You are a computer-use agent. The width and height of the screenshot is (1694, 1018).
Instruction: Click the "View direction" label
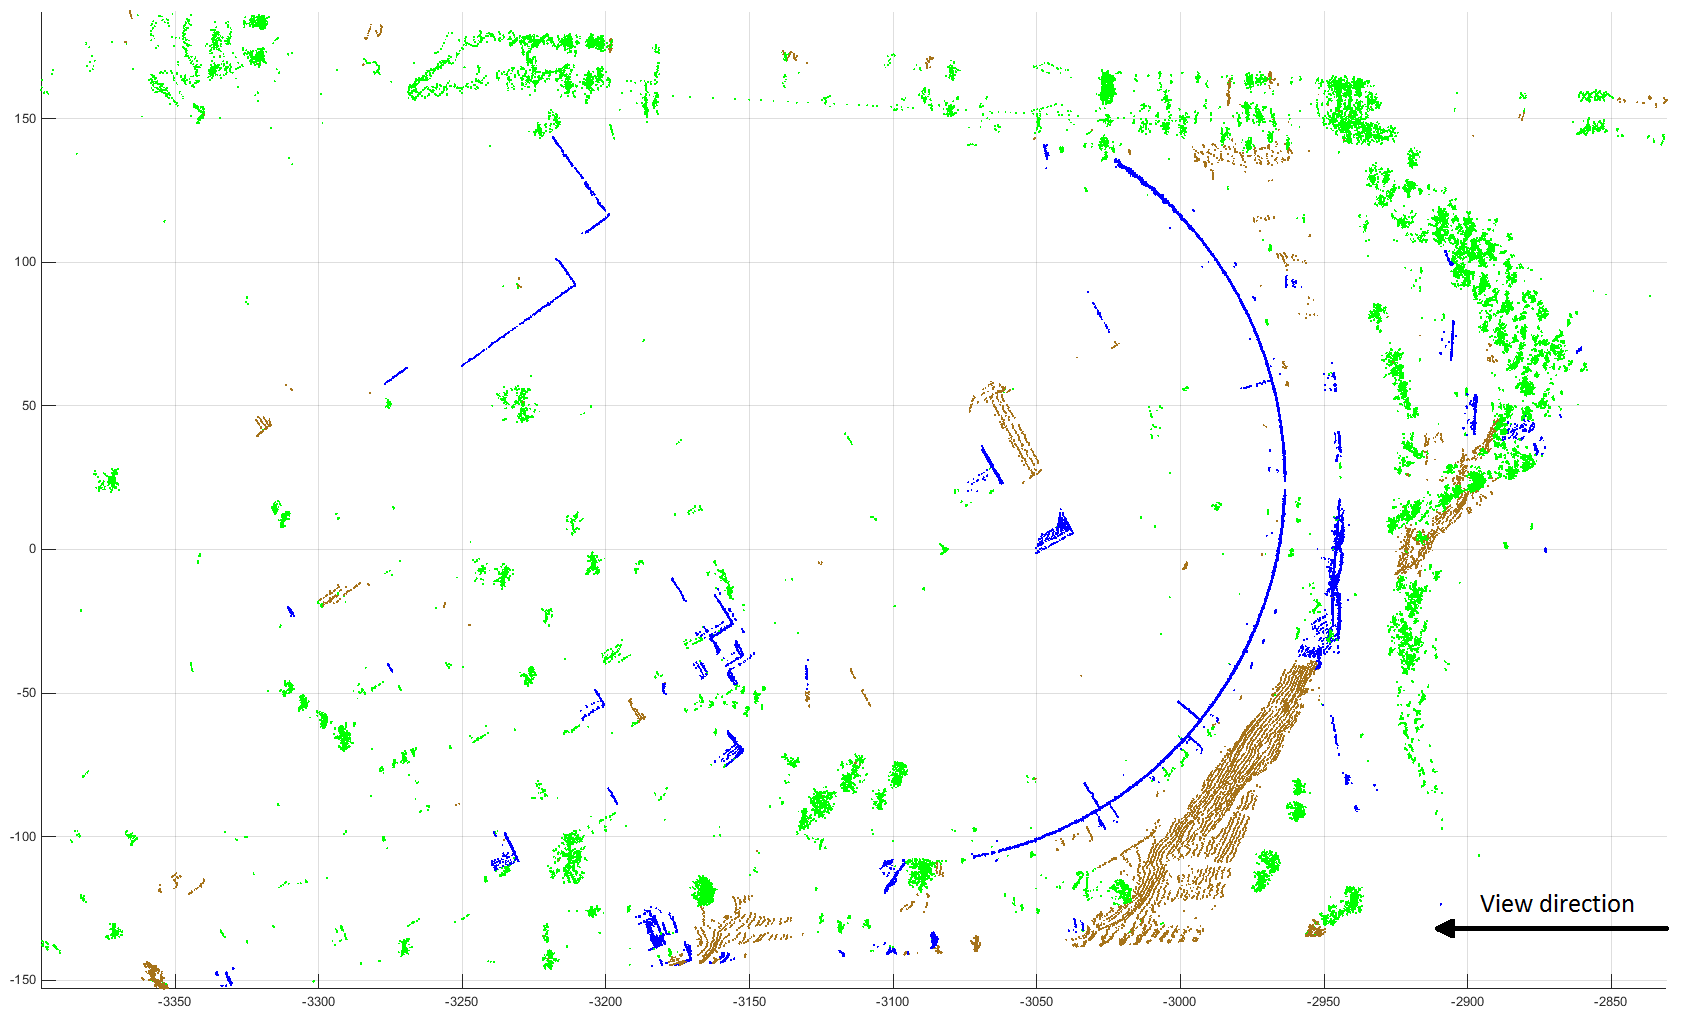(1556, 904)
